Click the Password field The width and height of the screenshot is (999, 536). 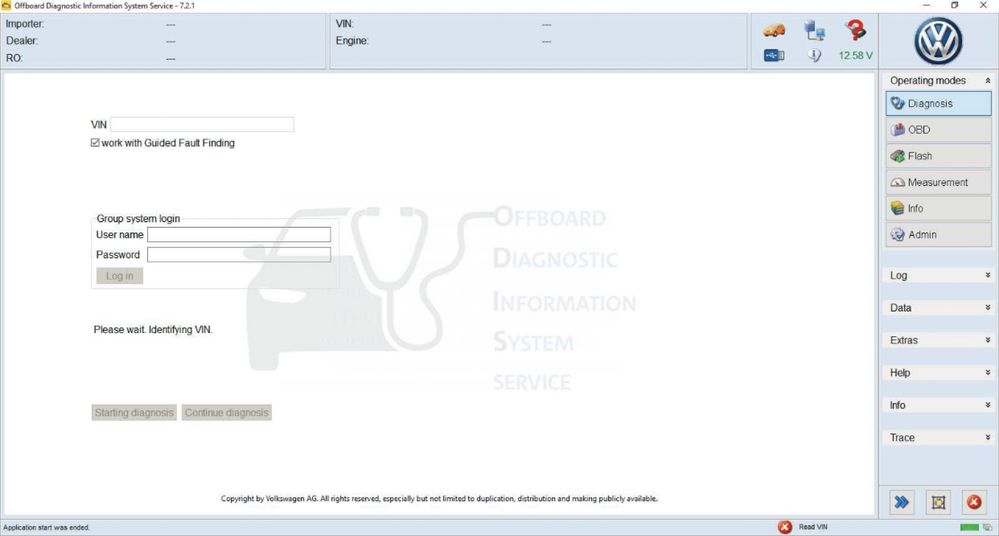pyautogui.click(x=239, y=255)
